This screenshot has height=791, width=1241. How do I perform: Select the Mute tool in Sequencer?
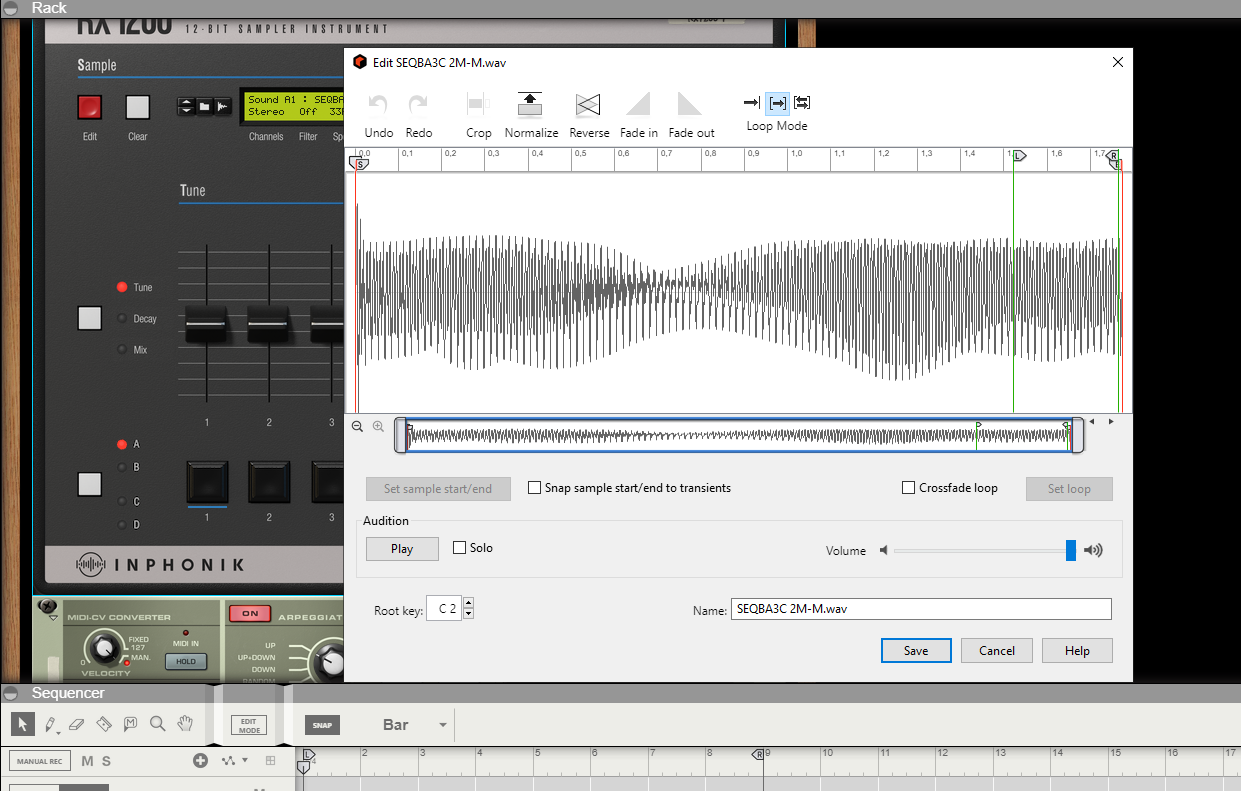click(x=131, y=724)
